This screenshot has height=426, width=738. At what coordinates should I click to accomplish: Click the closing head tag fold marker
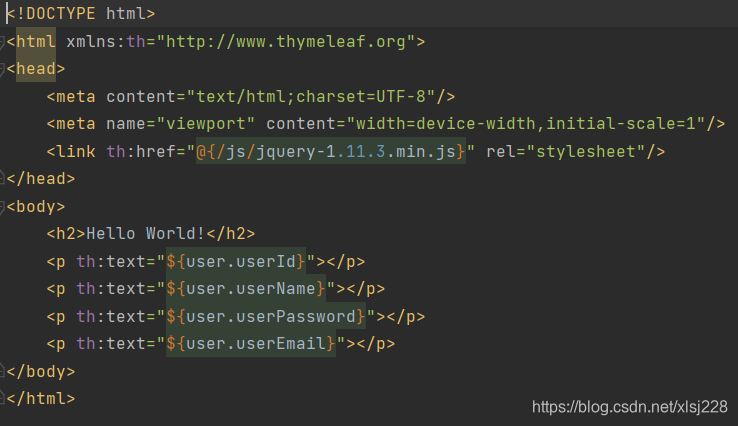coord(2,178)
